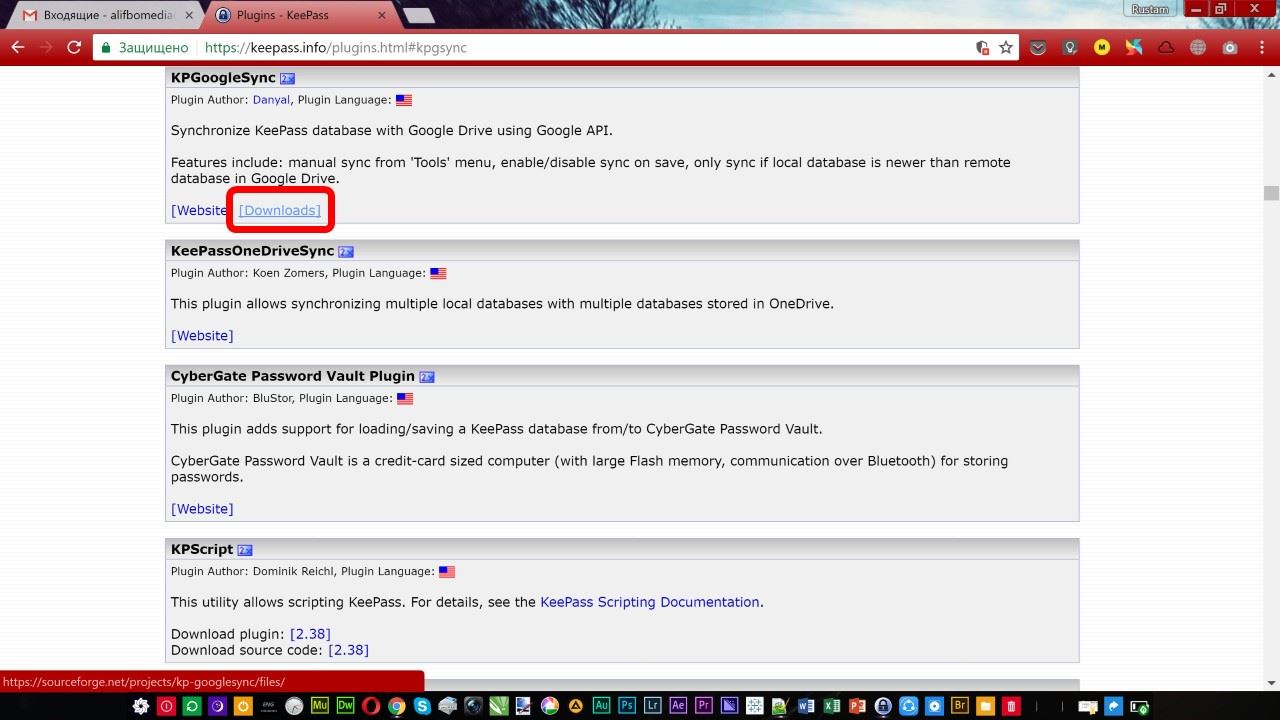Screen dimensions: 1280x720
Task: Click the grey globe extension icon
Action: pos(1198,47)
